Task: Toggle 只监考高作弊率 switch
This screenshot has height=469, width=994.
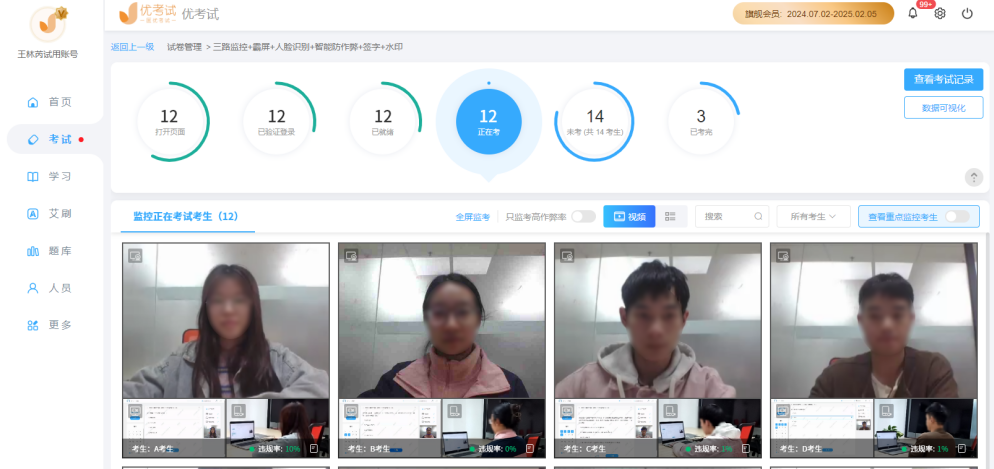Action: [583, 216]
